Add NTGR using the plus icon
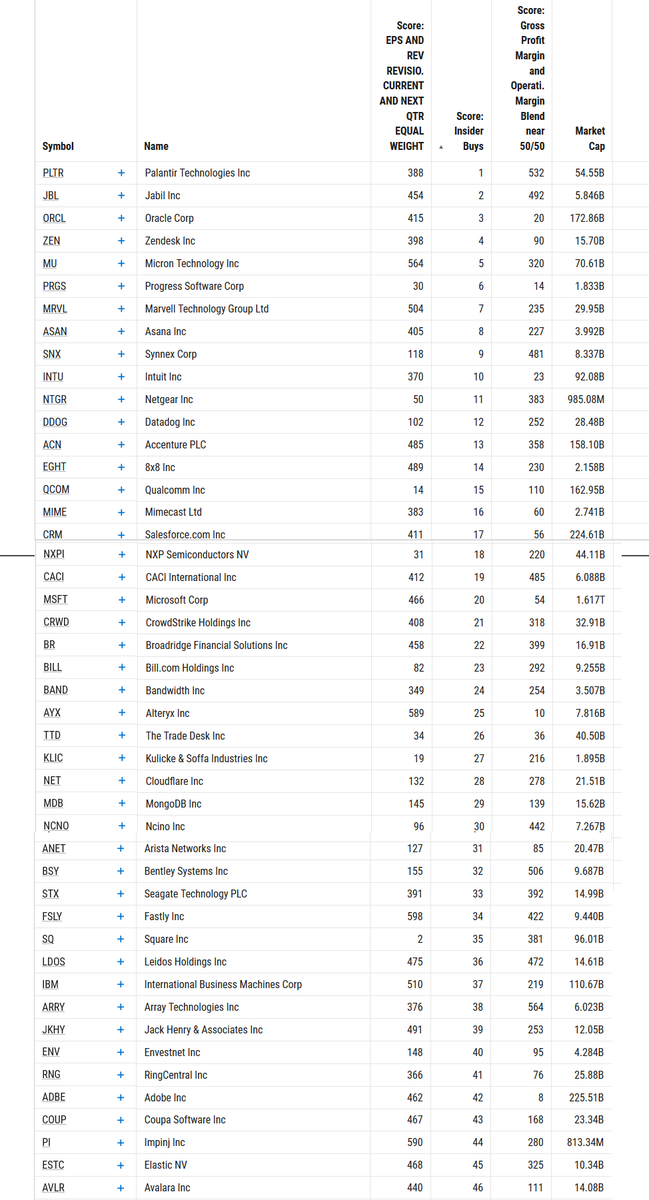 [121, 399]
